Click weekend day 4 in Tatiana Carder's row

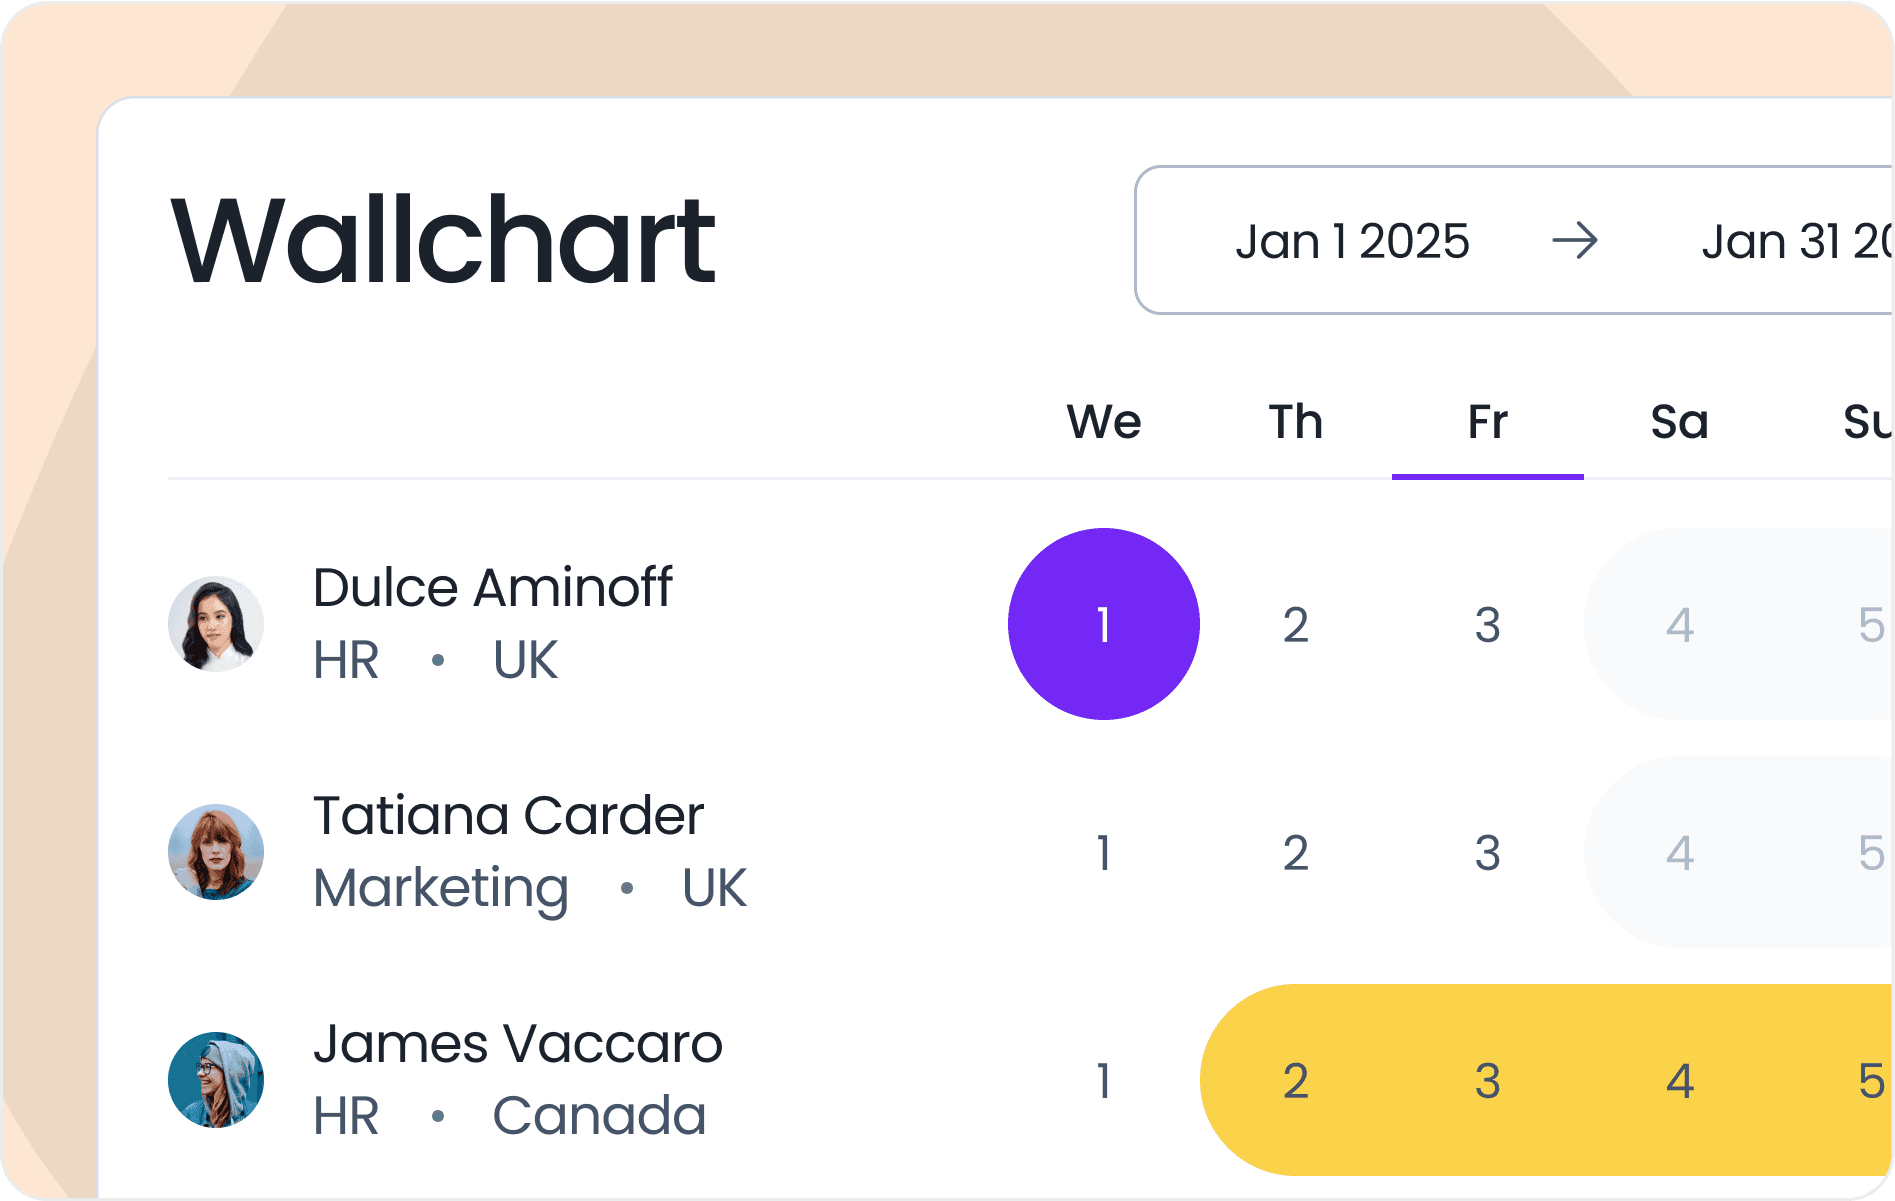pos(1680,853)
